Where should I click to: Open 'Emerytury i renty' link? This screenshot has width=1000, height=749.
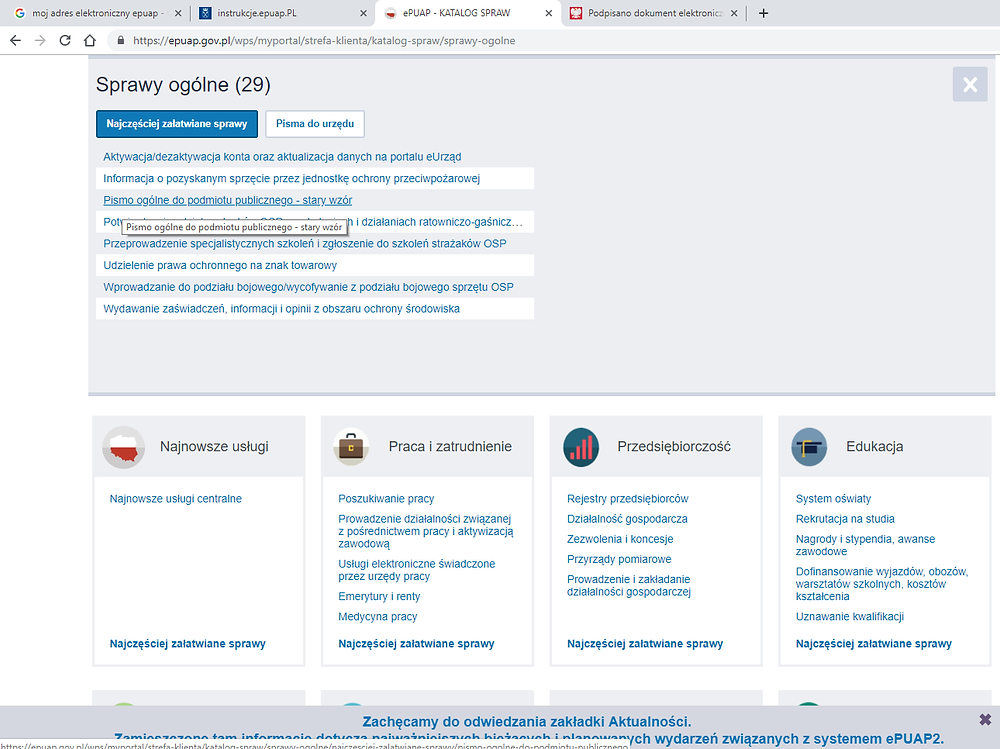[379, 597]
